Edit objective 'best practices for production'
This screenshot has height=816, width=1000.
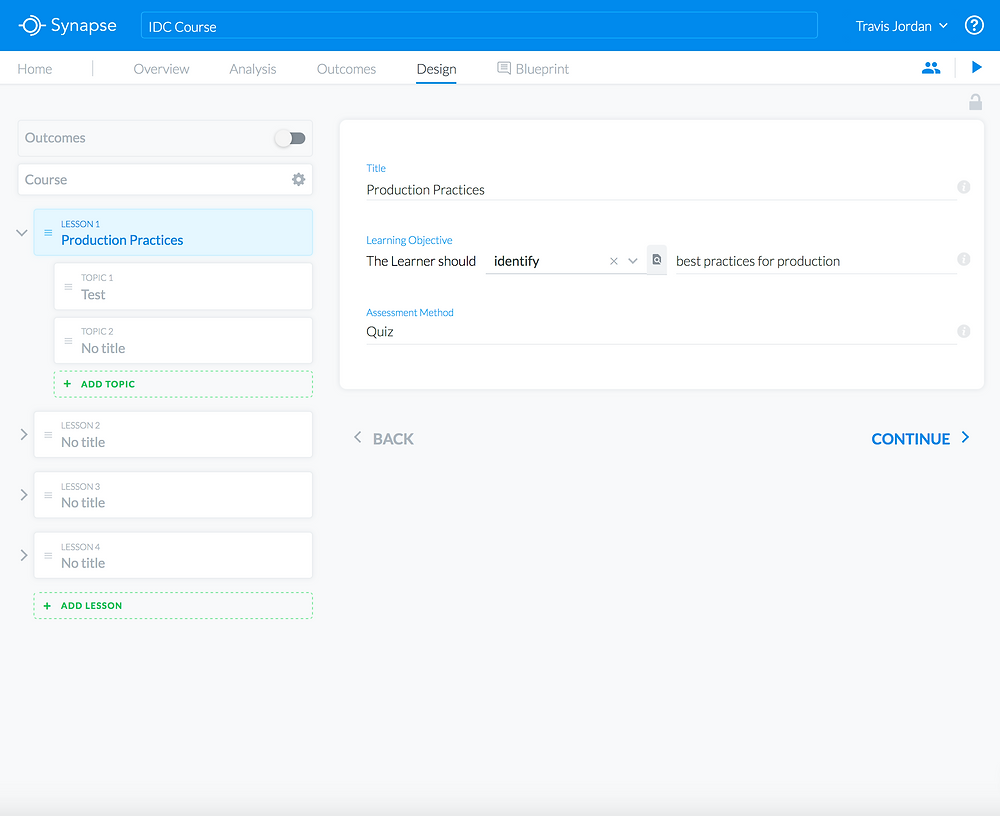coord(816,261)
